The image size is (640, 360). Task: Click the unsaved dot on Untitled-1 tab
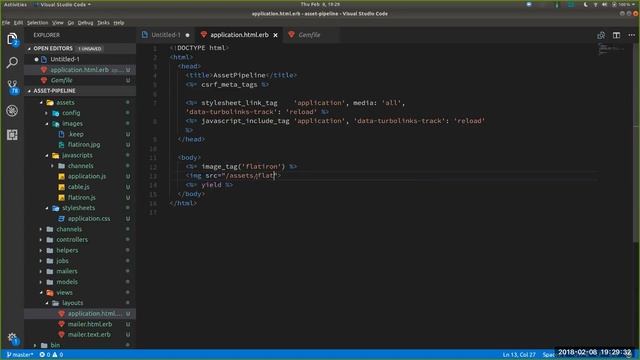pos(187,35)
